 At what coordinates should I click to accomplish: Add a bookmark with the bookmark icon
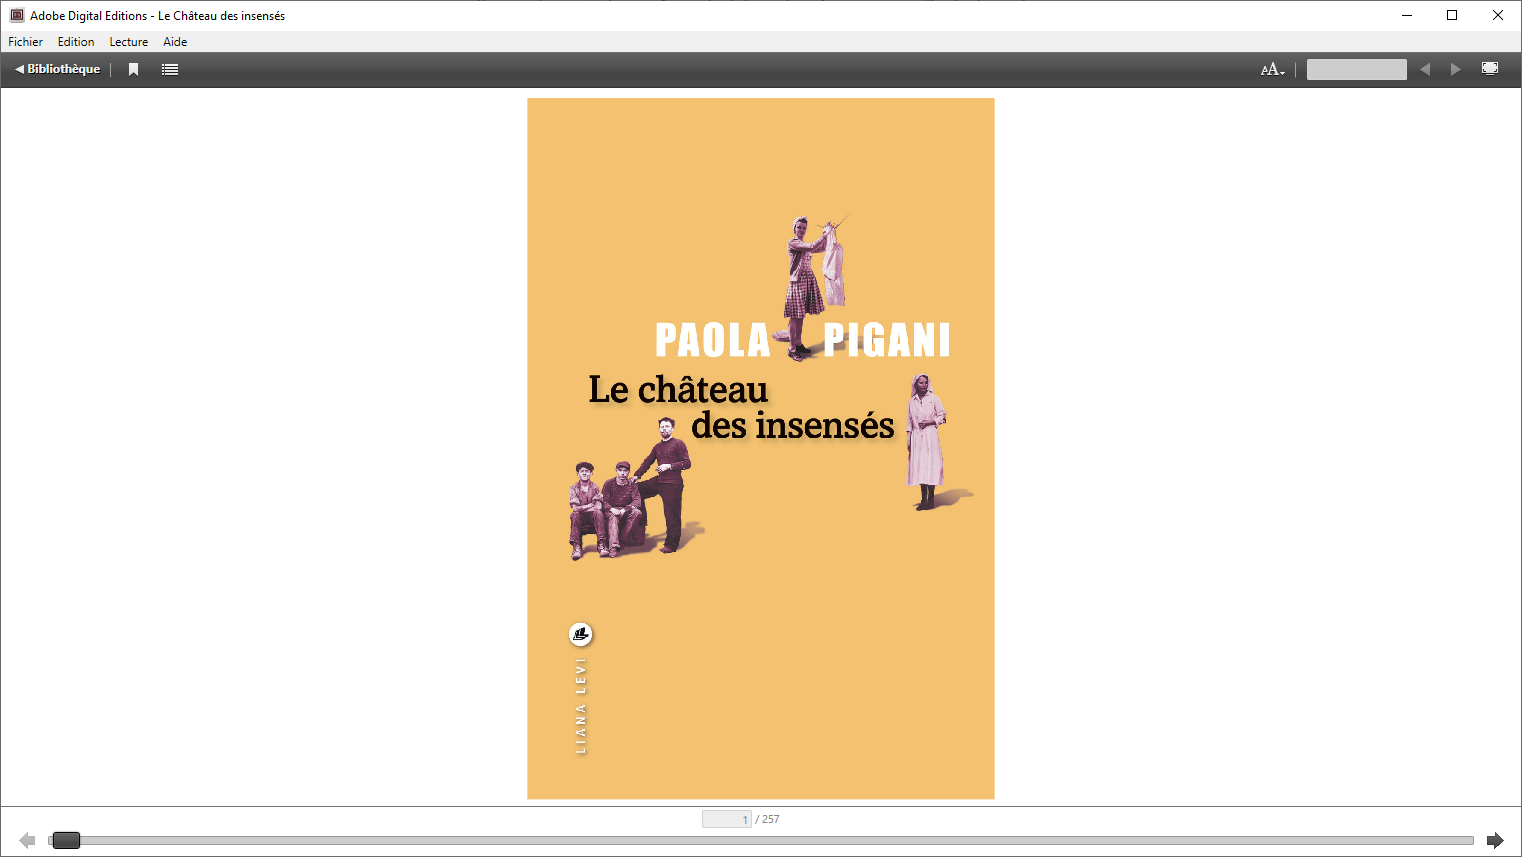[x=133, y=69]
